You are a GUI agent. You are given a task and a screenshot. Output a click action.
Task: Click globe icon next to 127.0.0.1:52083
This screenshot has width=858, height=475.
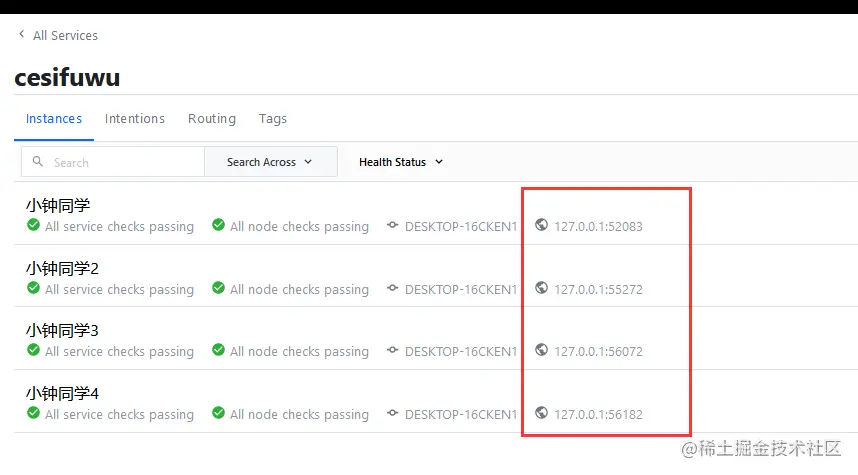[x=541, y=225]
